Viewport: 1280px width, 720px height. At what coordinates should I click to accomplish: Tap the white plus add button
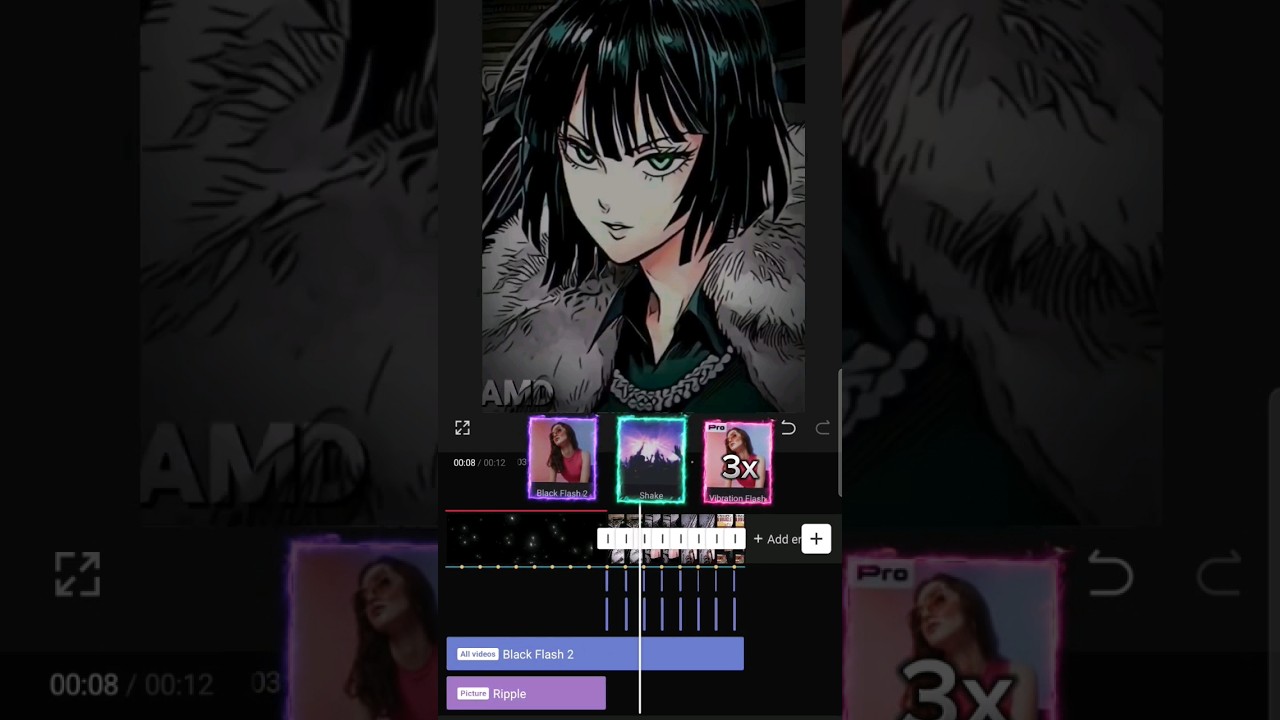(x=816, y=539)
